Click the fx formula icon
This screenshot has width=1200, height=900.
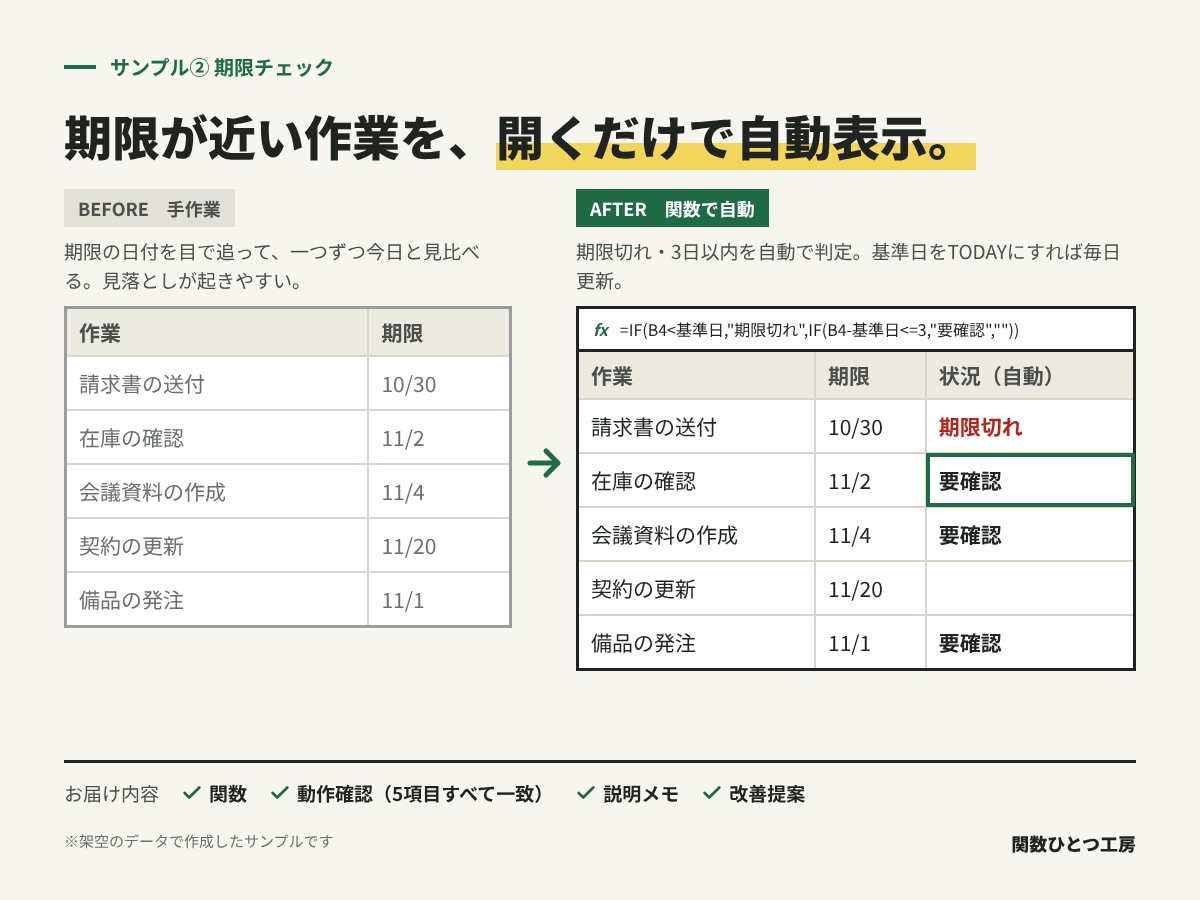[601, 330]
